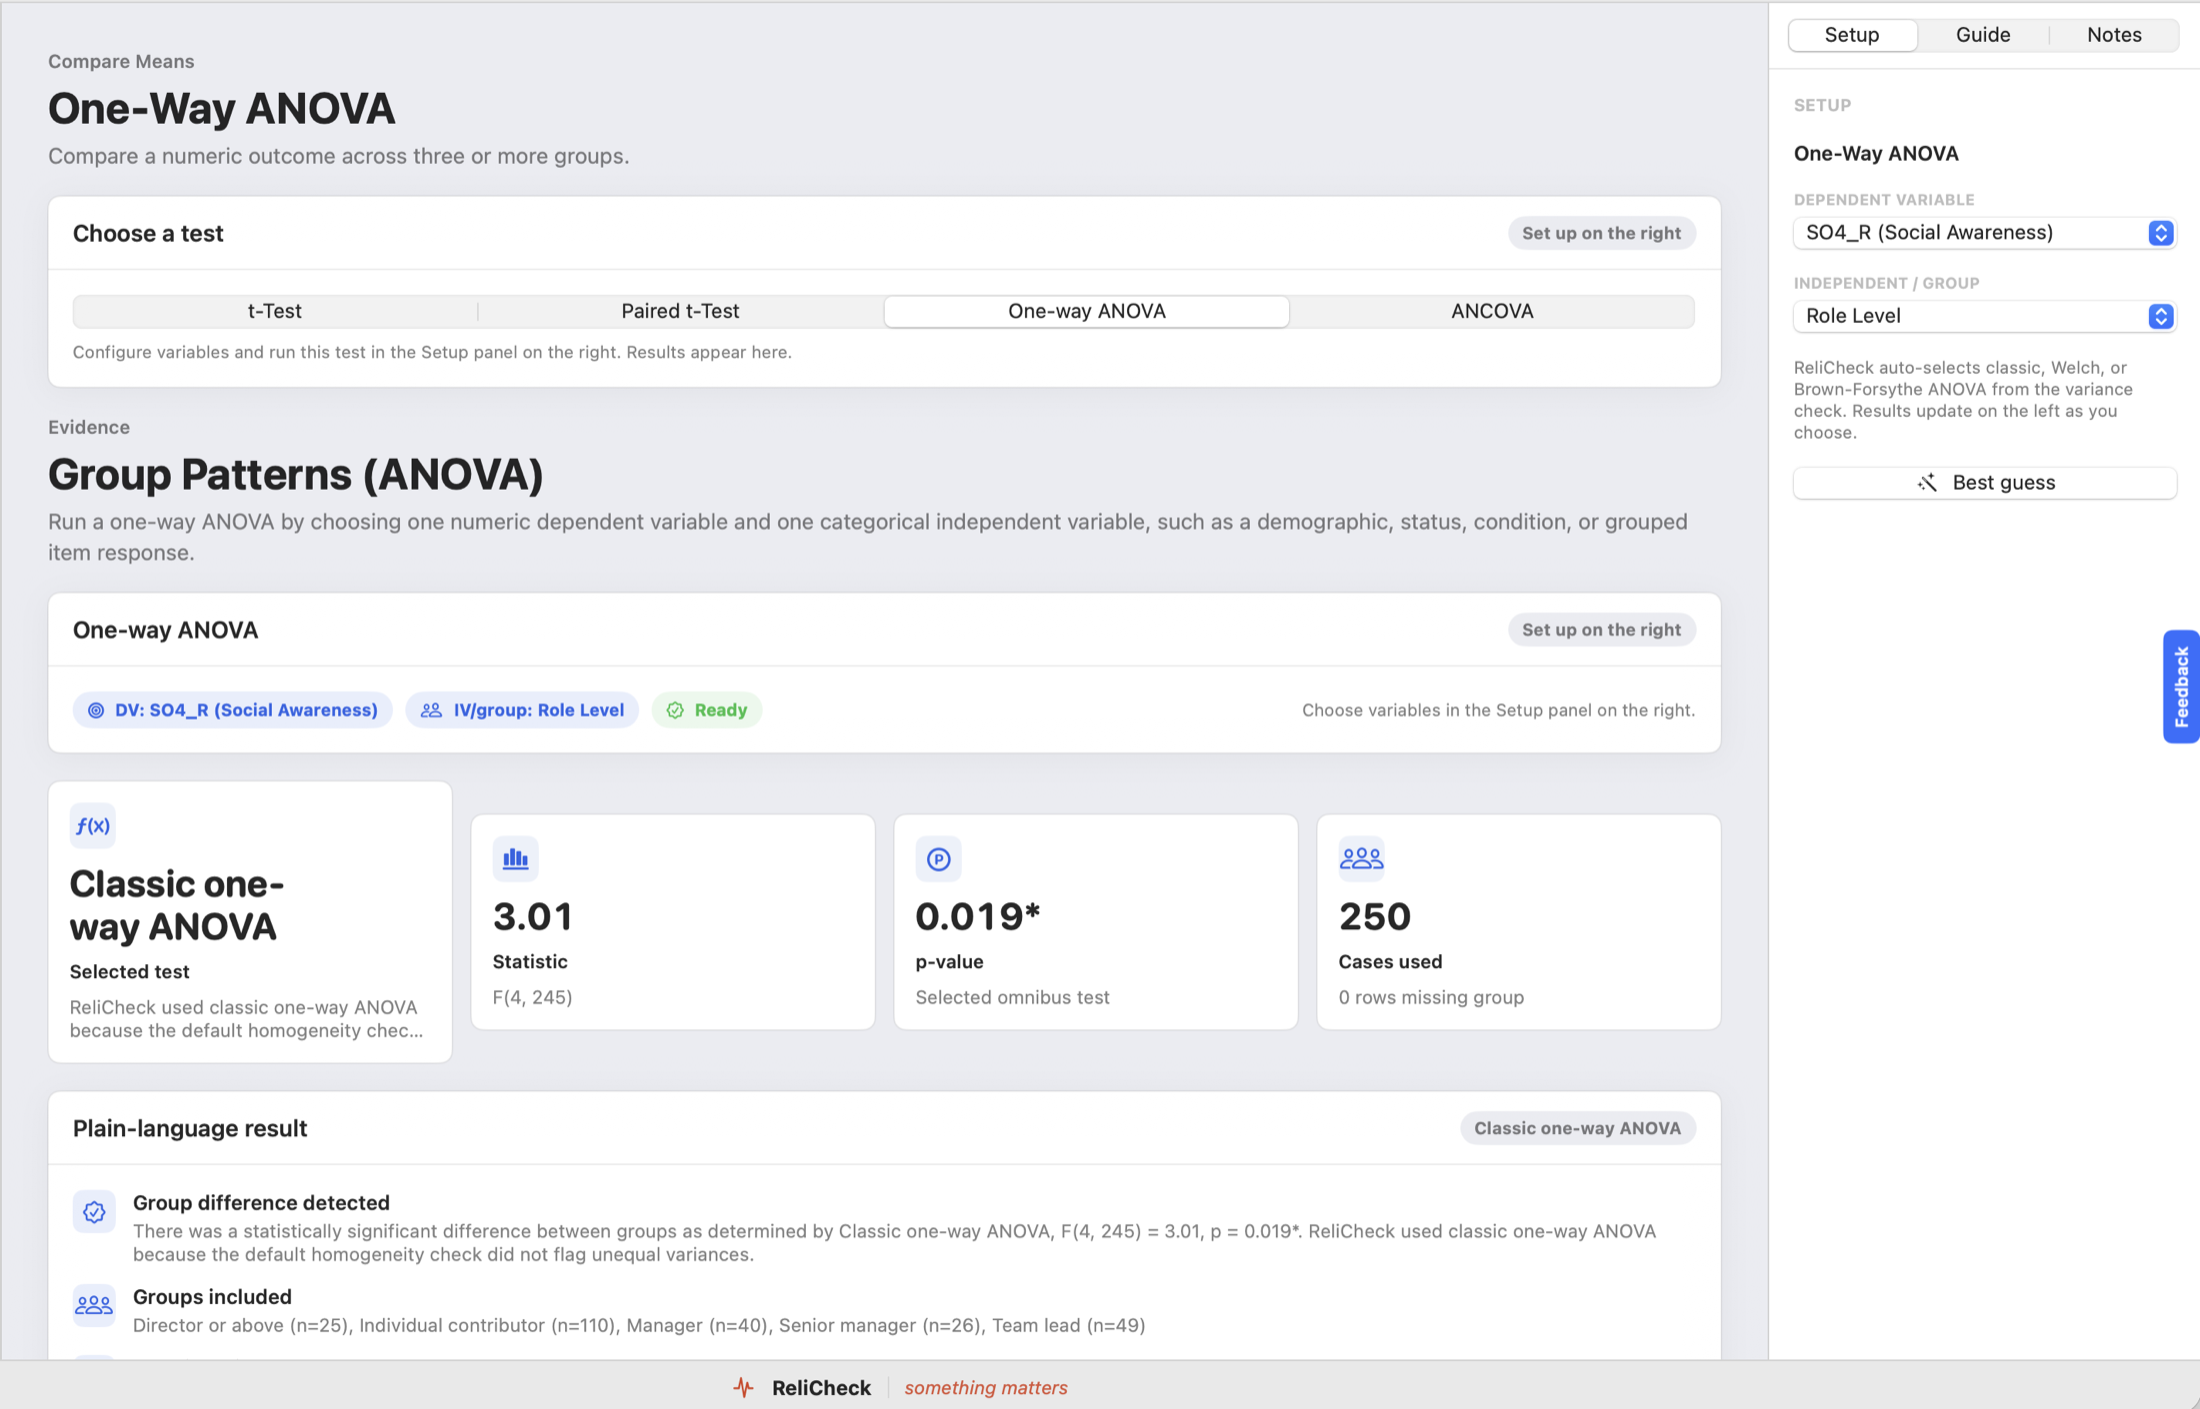Click the IV/group: Role Level chip
2200x1409 pixels.
pyautogui.click(x=522, y=710)
